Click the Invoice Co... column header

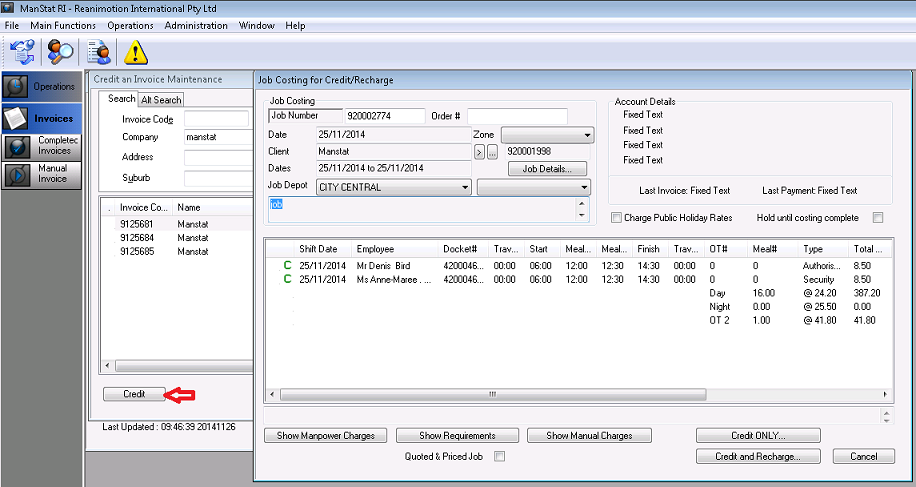point(144,208)
